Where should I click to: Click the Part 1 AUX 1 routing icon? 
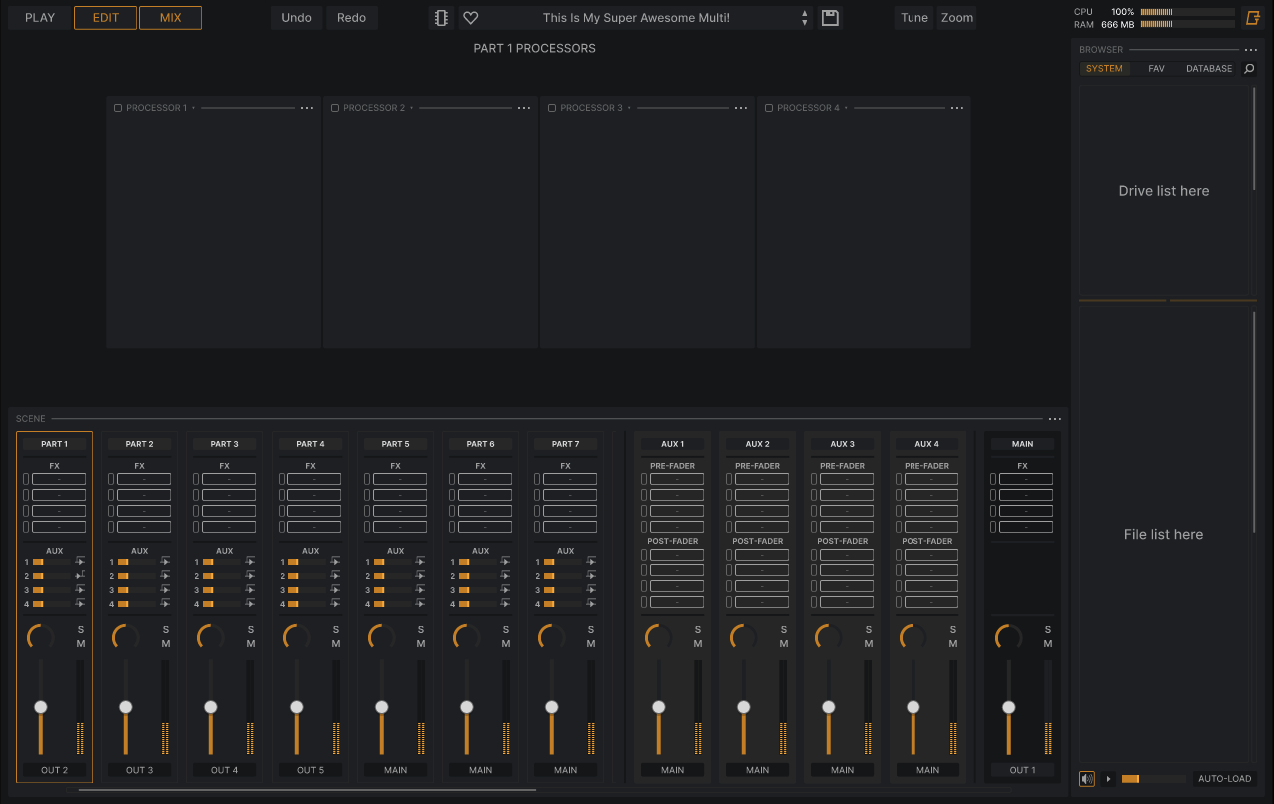[80, 562]
